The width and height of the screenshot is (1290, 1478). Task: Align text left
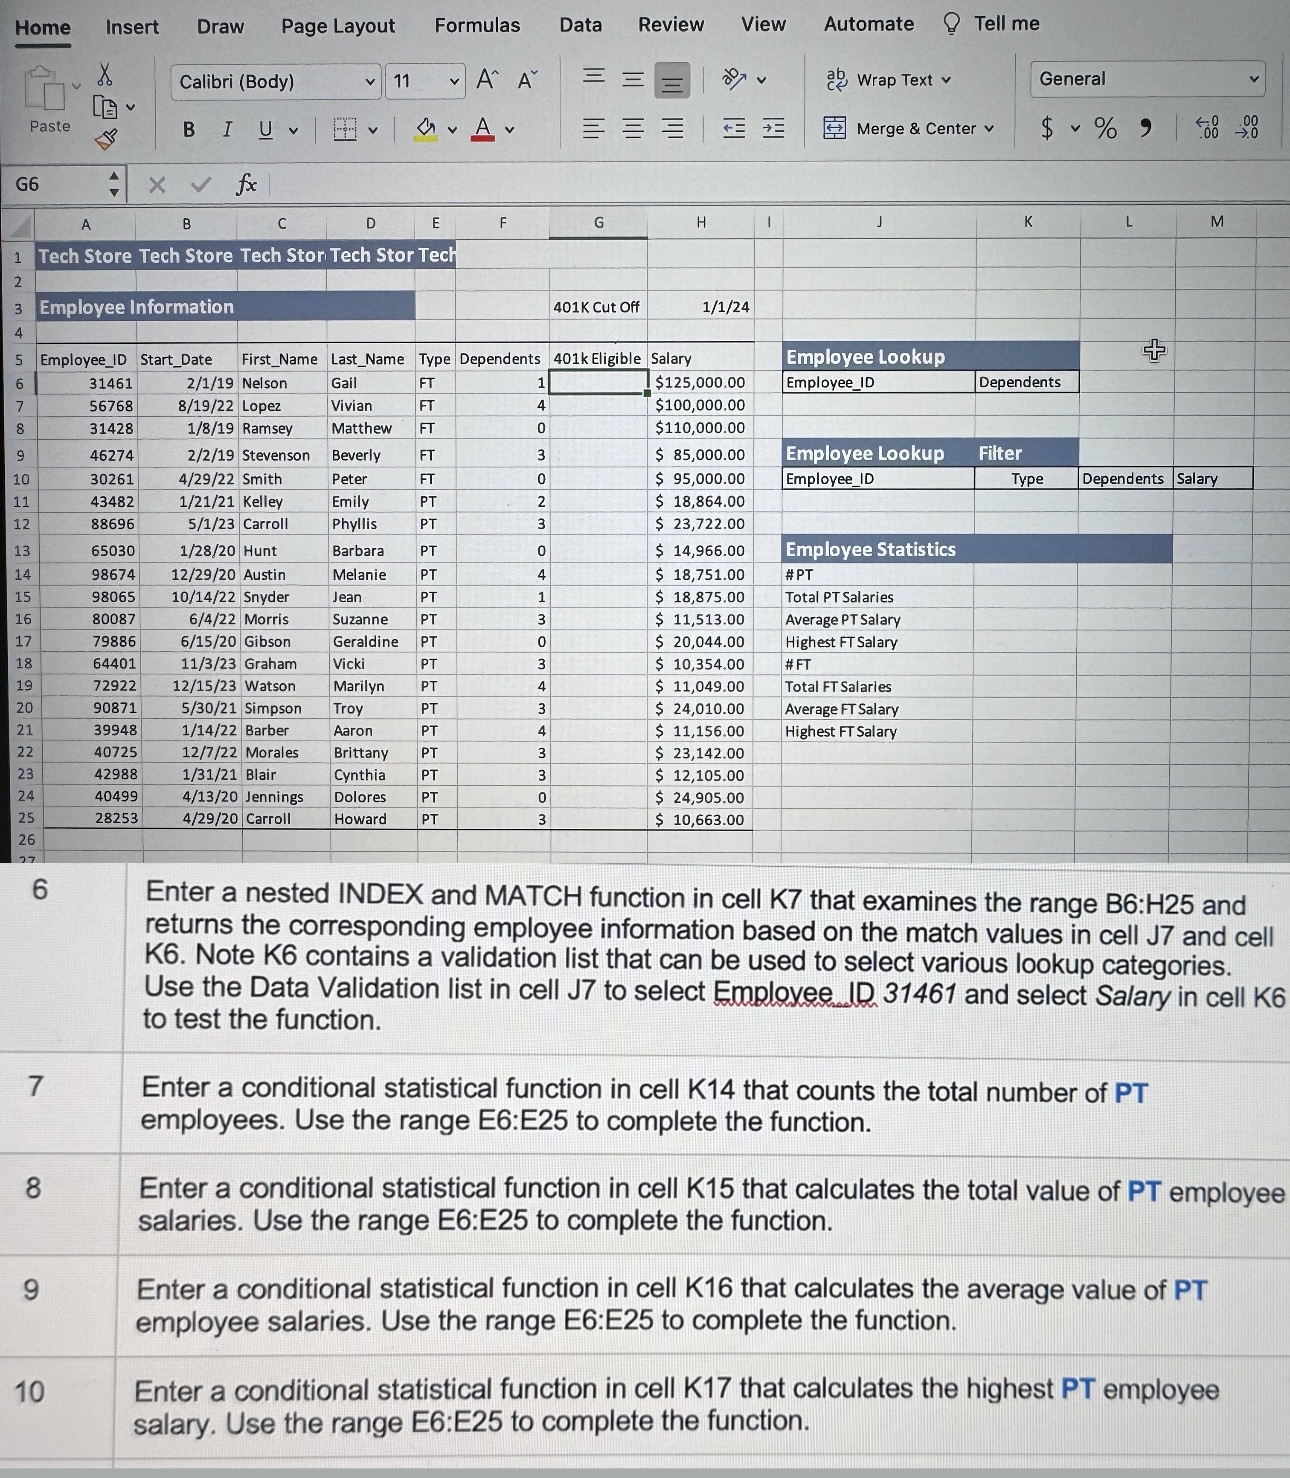click(x=594, y=128)
